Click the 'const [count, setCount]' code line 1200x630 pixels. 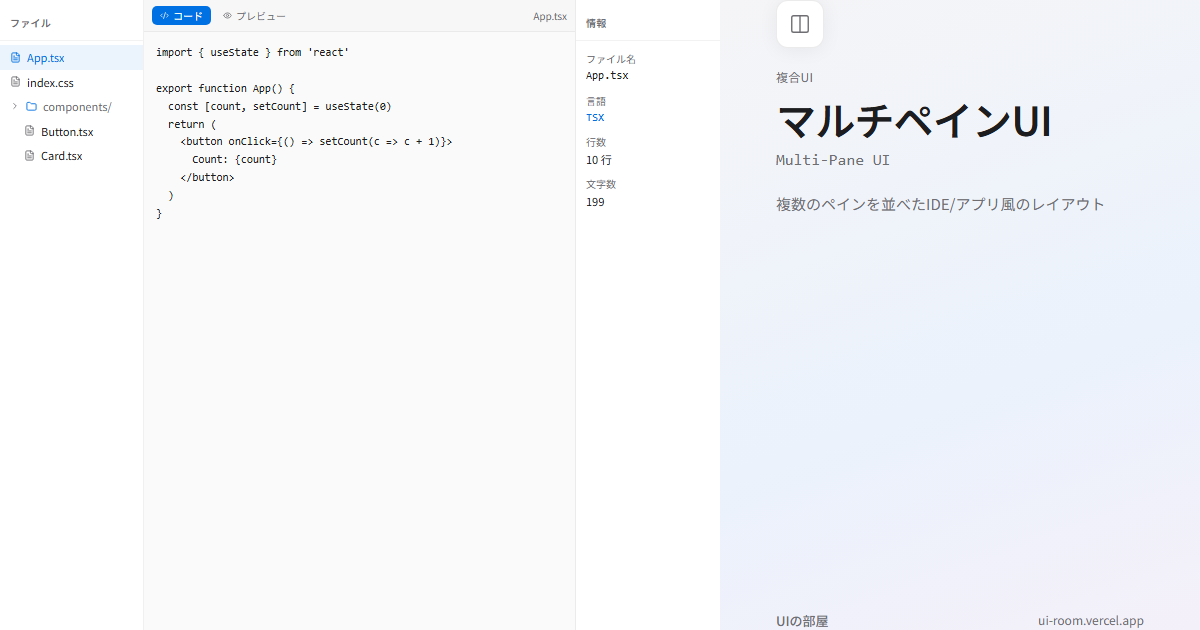280,106
